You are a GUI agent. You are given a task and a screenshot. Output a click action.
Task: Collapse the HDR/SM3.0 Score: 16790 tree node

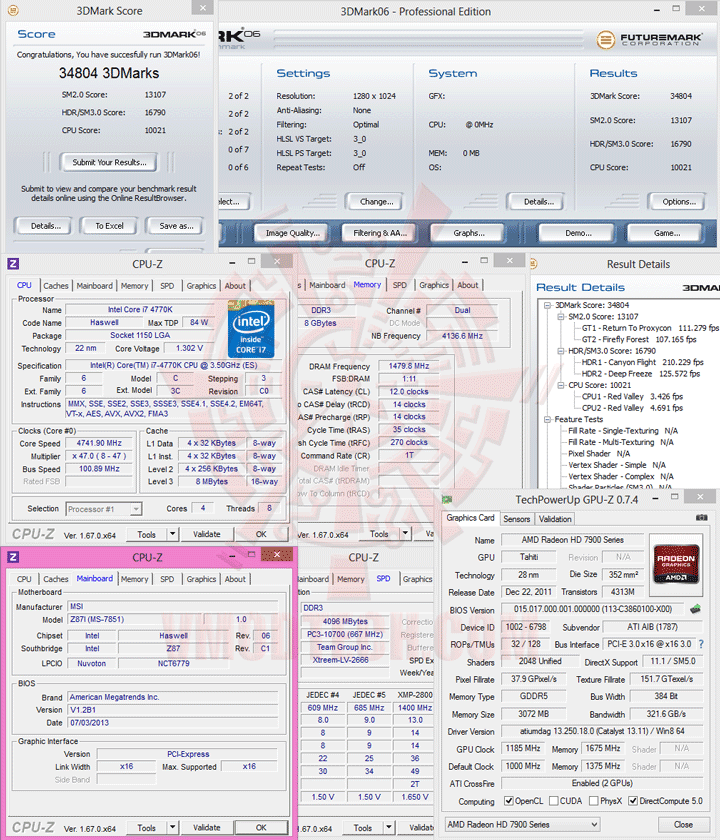click(x=561, y=351)
